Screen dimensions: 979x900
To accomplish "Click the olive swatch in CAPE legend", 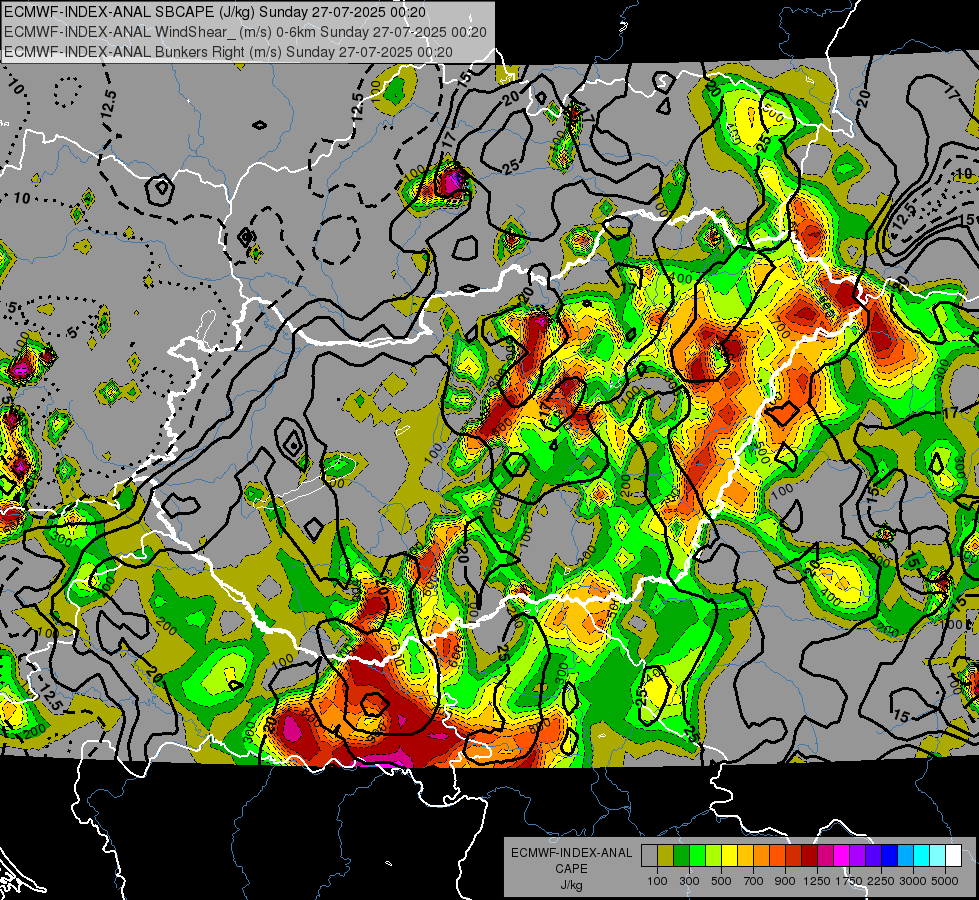I will [x=665, y=856].
